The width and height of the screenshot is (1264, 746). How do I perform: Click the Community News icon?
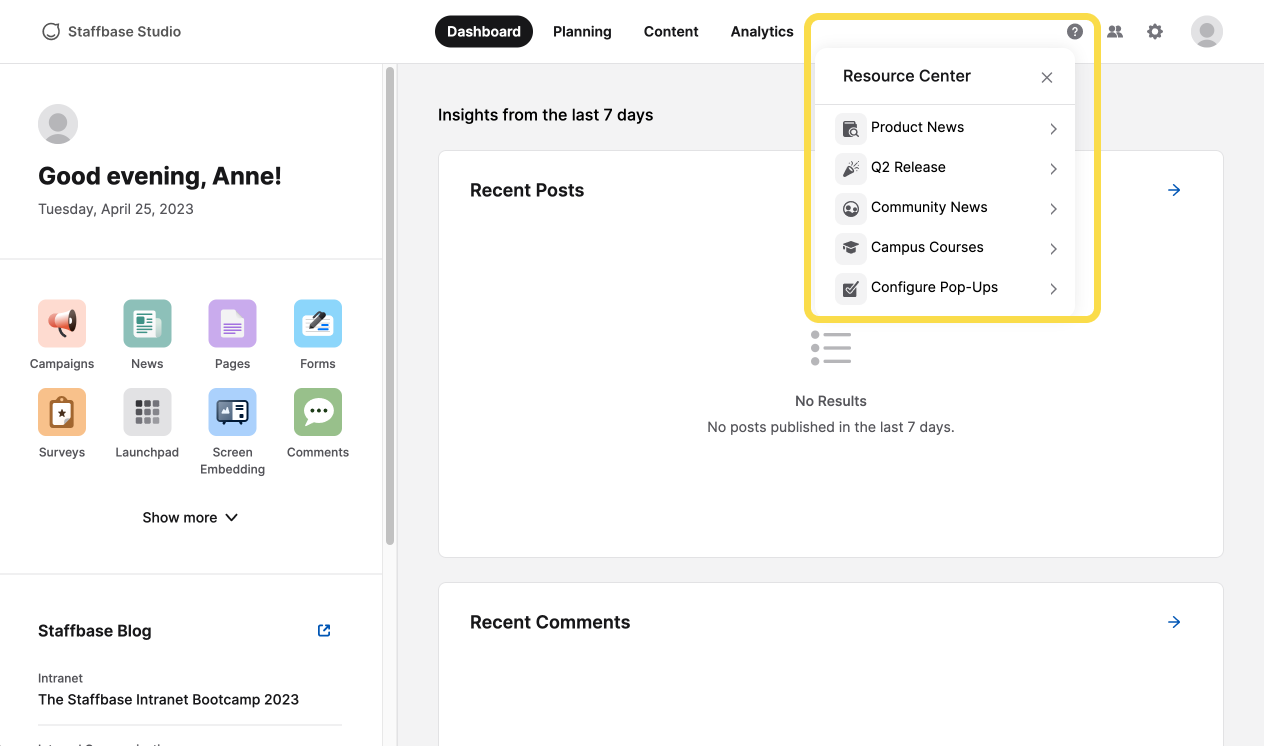point(851,208)
